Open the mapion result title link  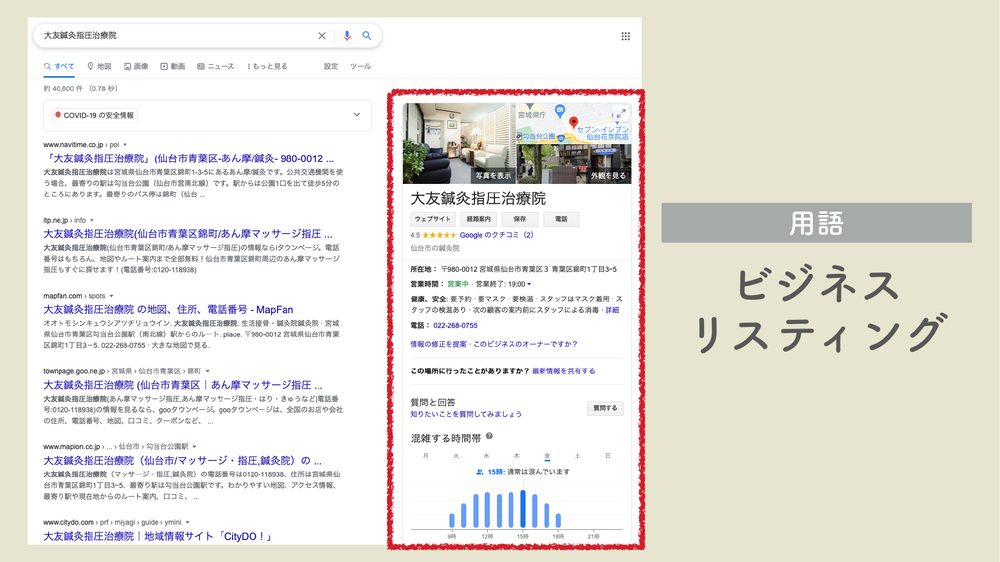tap(182, 461)
